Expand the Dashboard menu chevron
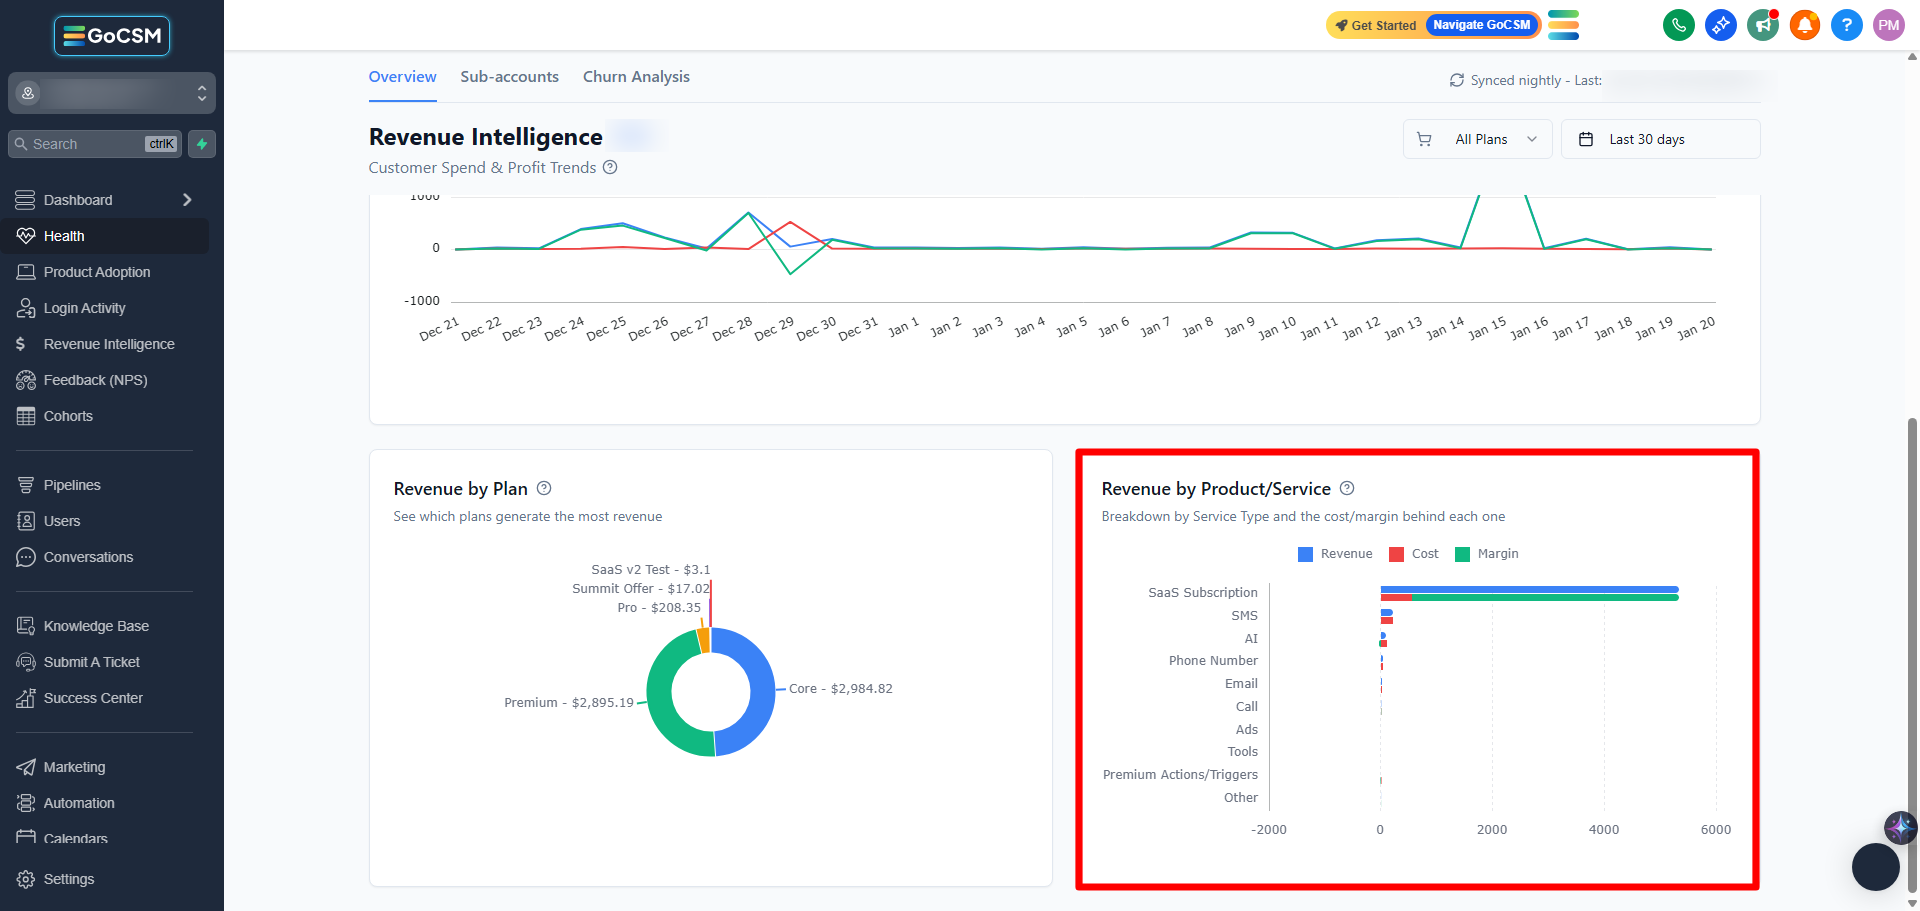Image resolution: width=1920 pixels, height=911 pixels. click(187, 200)
